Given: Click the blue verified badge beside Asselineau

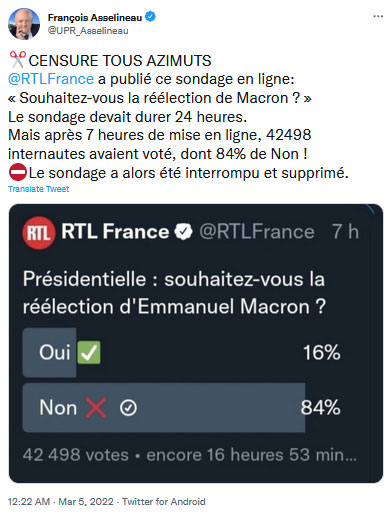Looking at the screenshot, I should 150,16.
